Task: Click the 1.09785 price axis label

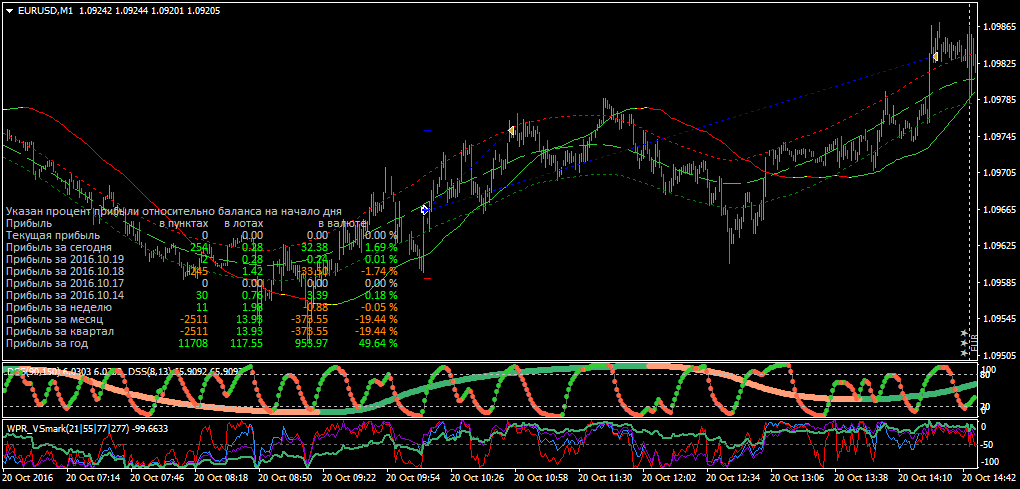Action: click(x=999, y=100)
